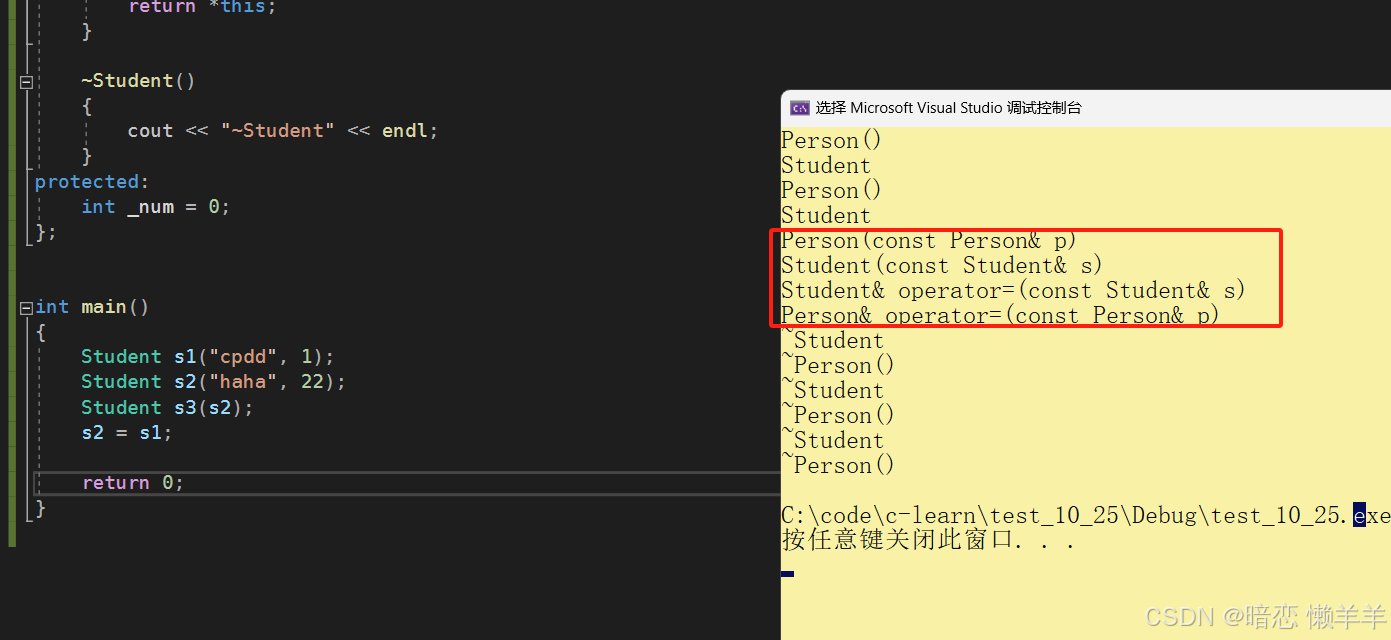This screenshot has width=1391, height=640.
Task: Click the line 'Student s2("haha", 22);'
Action: pyautogui.click(x=213, y=382)
